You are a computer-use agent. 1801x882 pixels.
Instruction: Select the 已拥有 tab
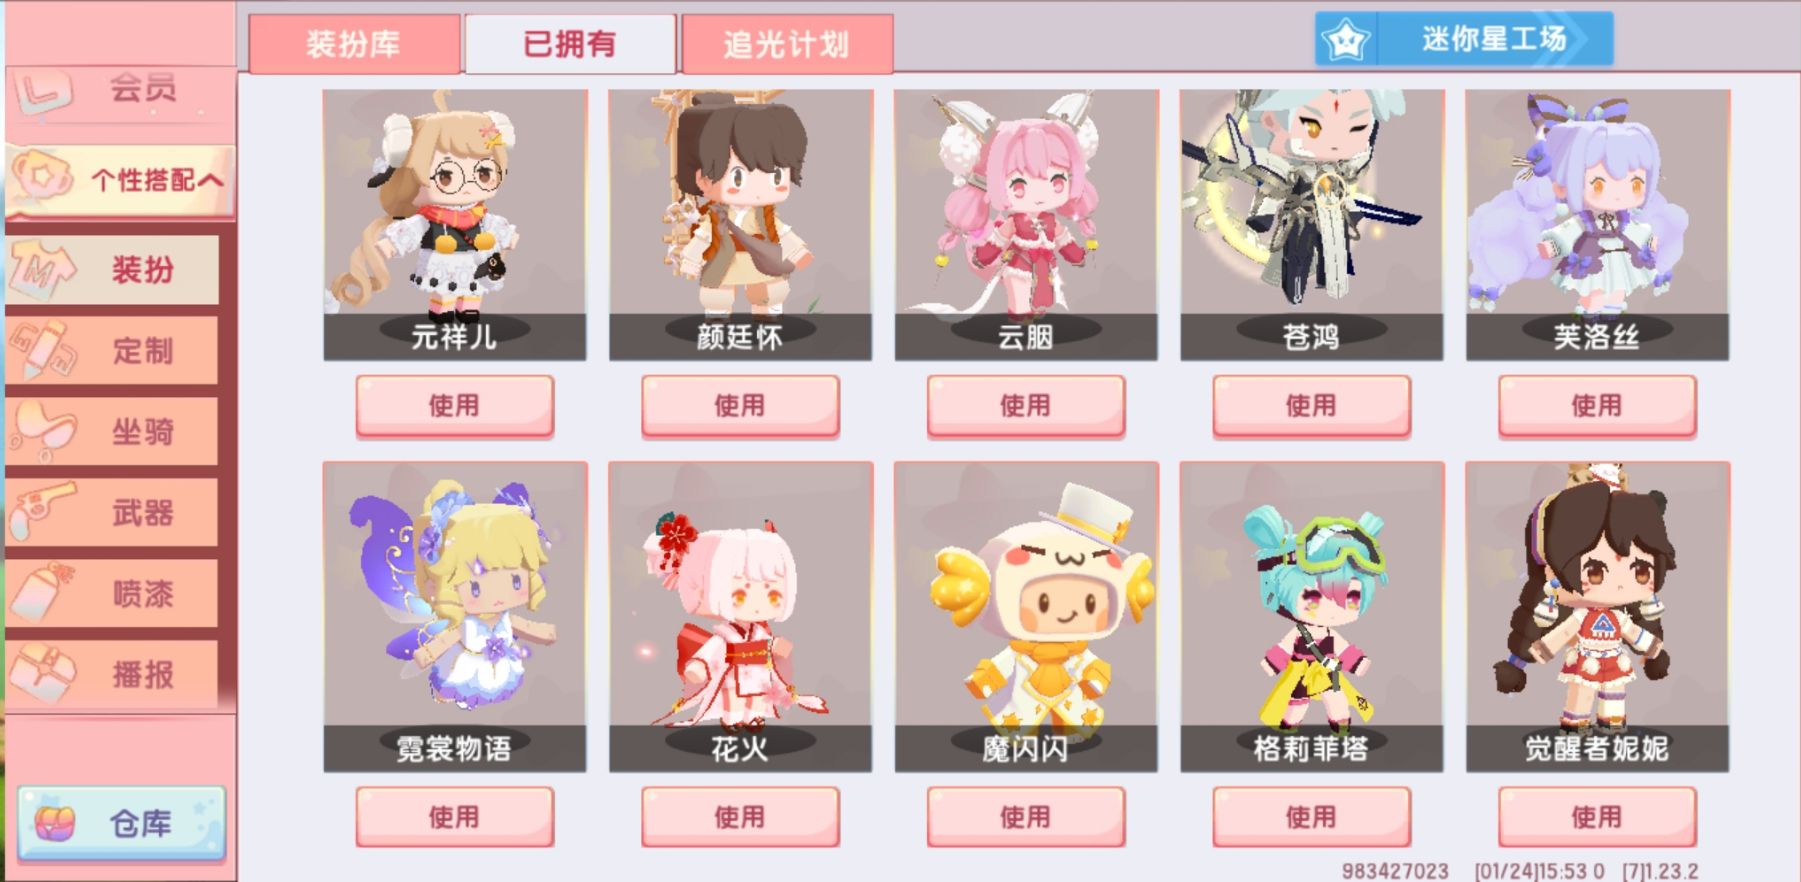570,44
